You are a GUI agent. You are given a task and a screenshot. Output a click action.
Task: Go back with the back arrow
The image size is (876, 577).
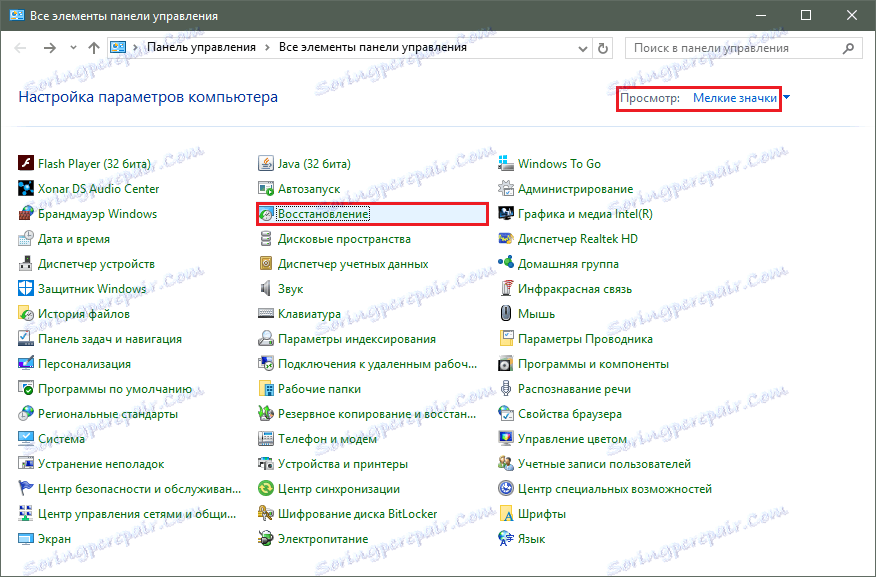[x=20, y=48]
